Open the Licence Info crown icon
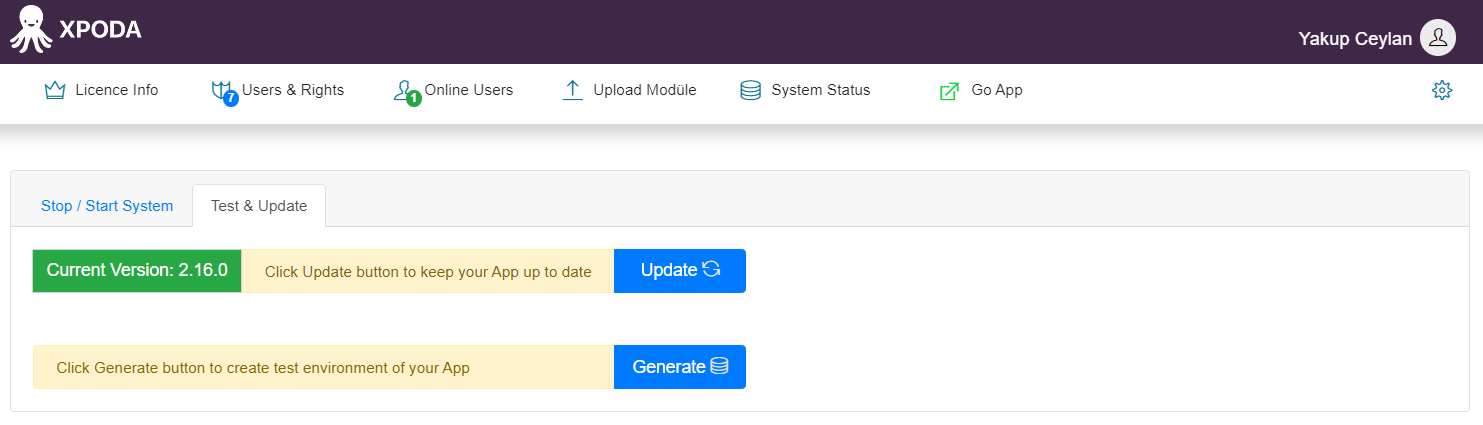 point(55,90)
